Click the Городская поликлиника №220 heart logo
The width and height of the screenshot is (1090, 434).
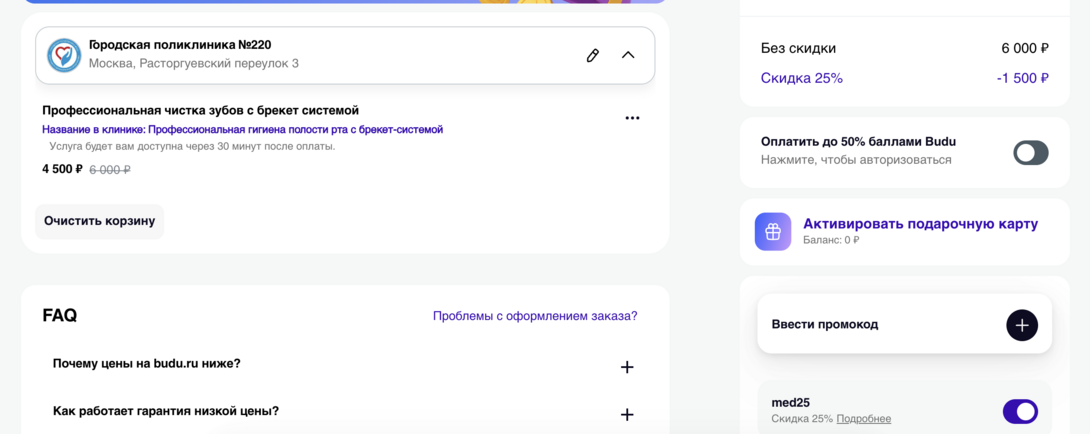pyautogui.click(x=64, y=55)
